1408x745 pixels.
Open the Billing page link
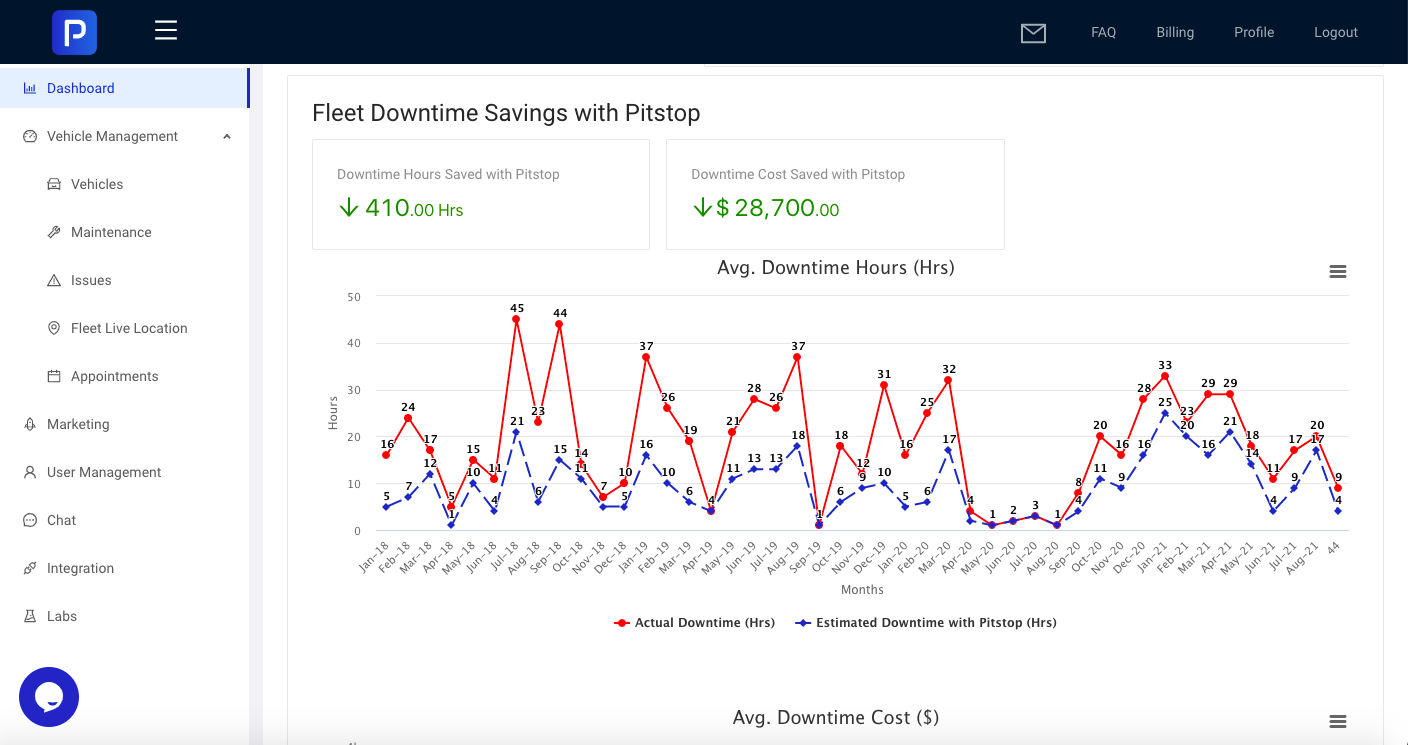[1175, 32]
